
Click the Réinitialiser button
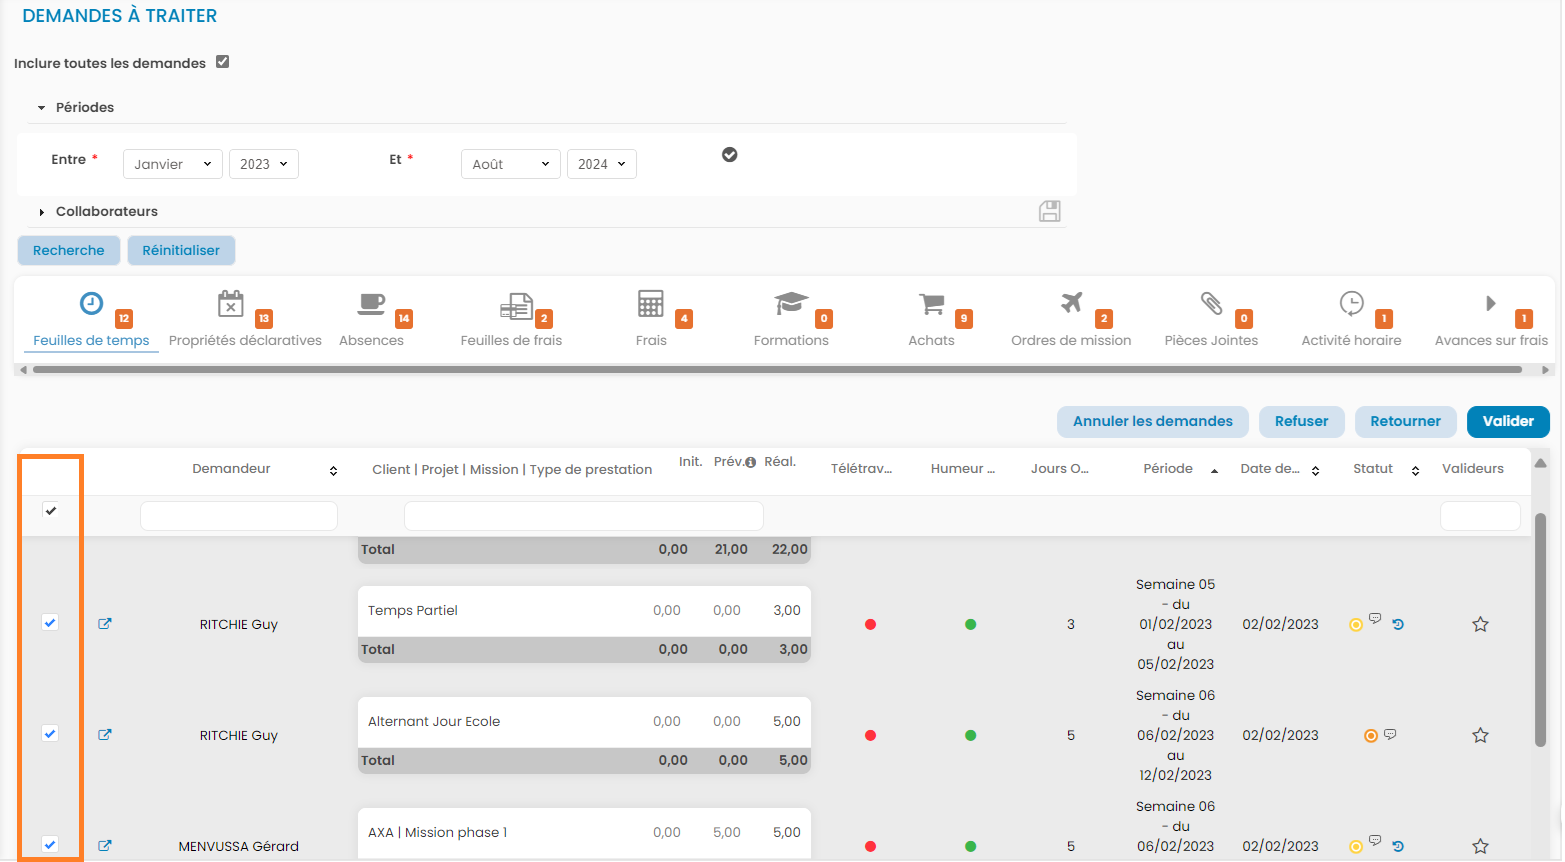(x=181, y=250)
